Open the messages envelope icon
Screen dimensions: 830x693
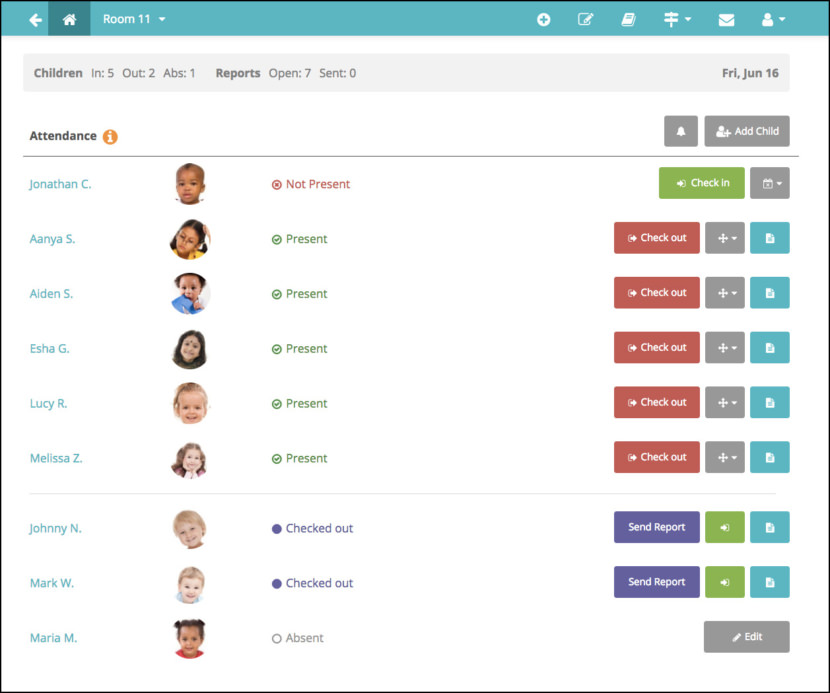point(726,20)
